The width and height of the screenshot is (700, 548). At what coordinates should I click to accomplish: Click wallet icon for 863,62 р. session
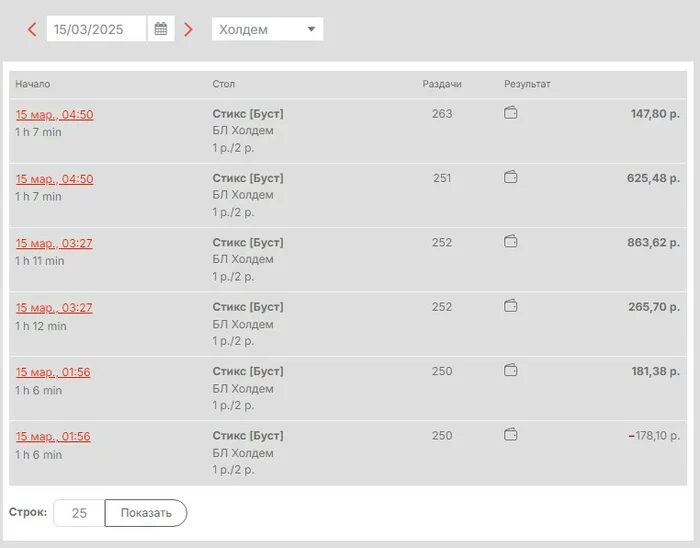pyautogui.click(x=510, y=242)
